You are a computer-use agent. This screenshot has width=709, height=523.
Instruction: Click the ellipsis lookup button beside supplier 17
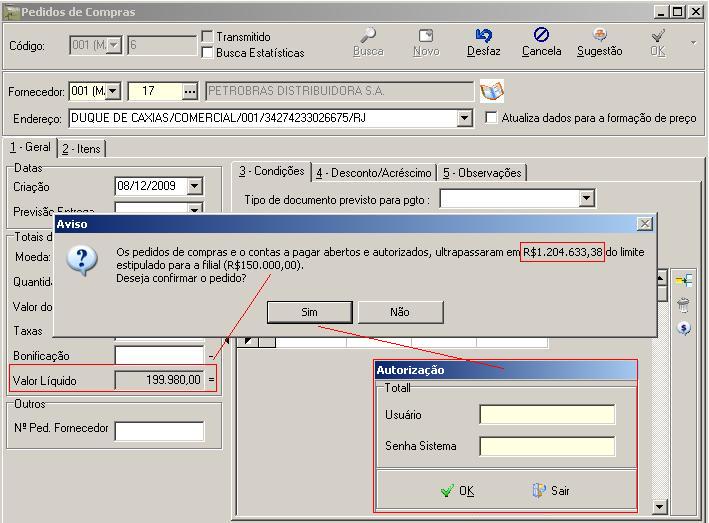point(190,92)
